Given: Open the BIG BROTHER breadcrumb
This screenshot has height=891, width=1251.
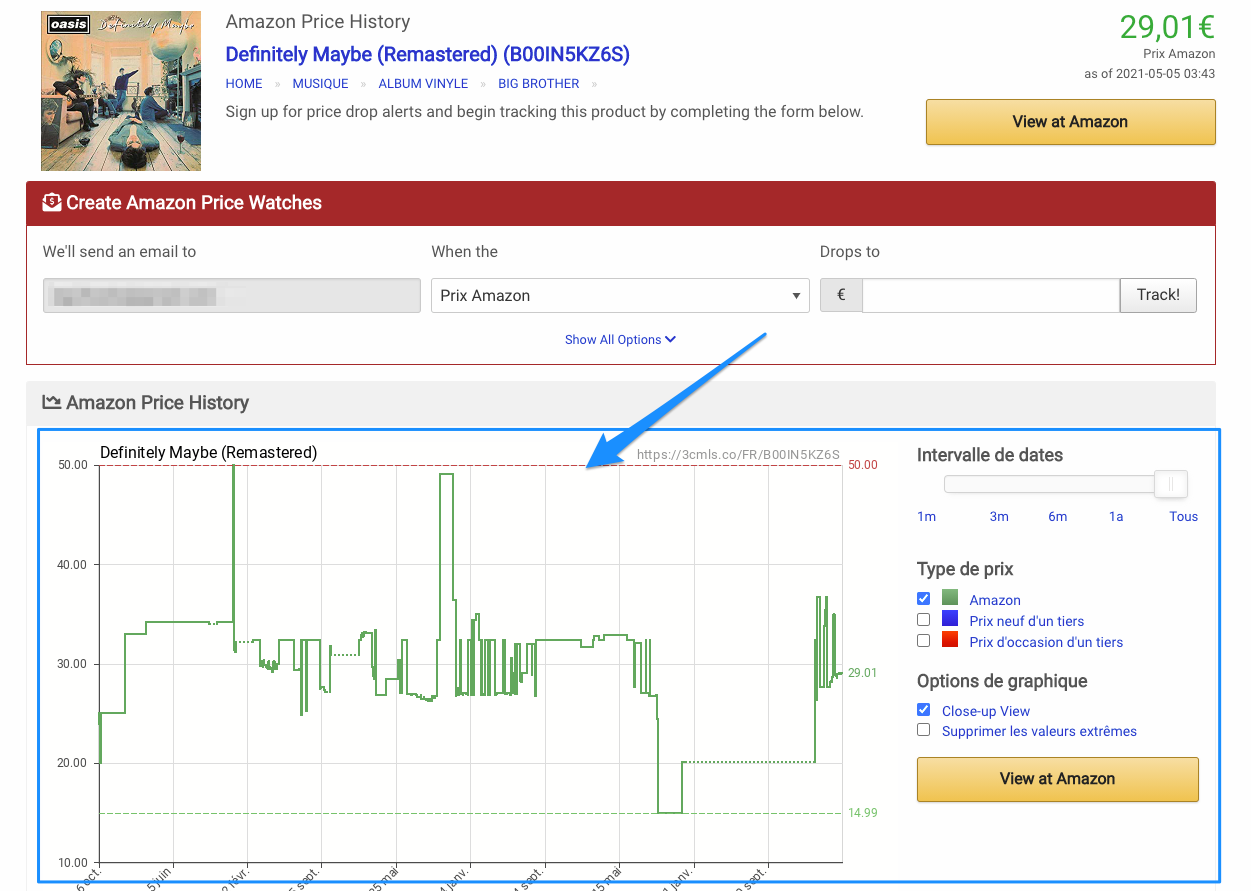Looking at the screenshot, I should coord(539,84).
